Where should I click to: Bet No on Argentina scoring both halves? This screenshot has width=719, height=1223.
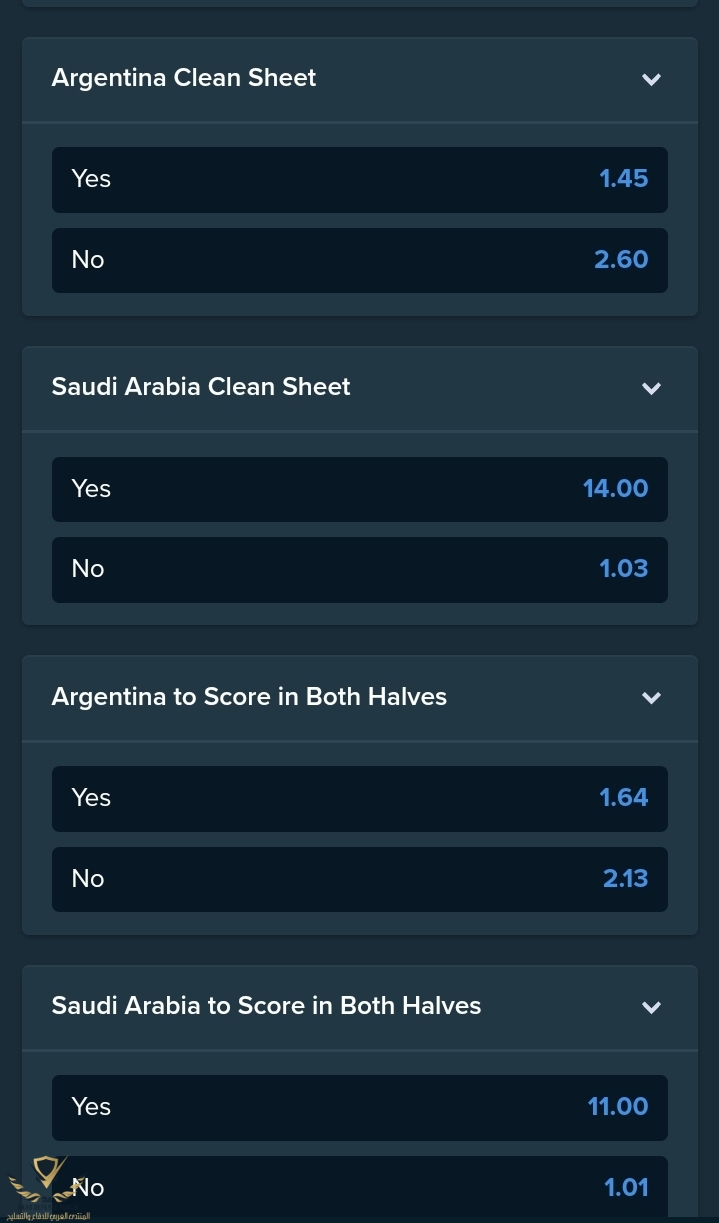pos(359,879)
